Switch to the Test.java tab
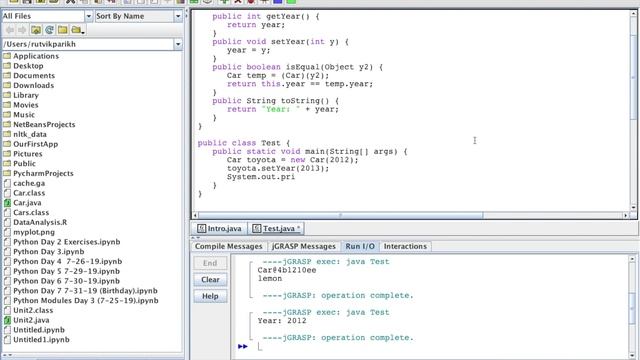640x360 pixels. coord(276,229)
